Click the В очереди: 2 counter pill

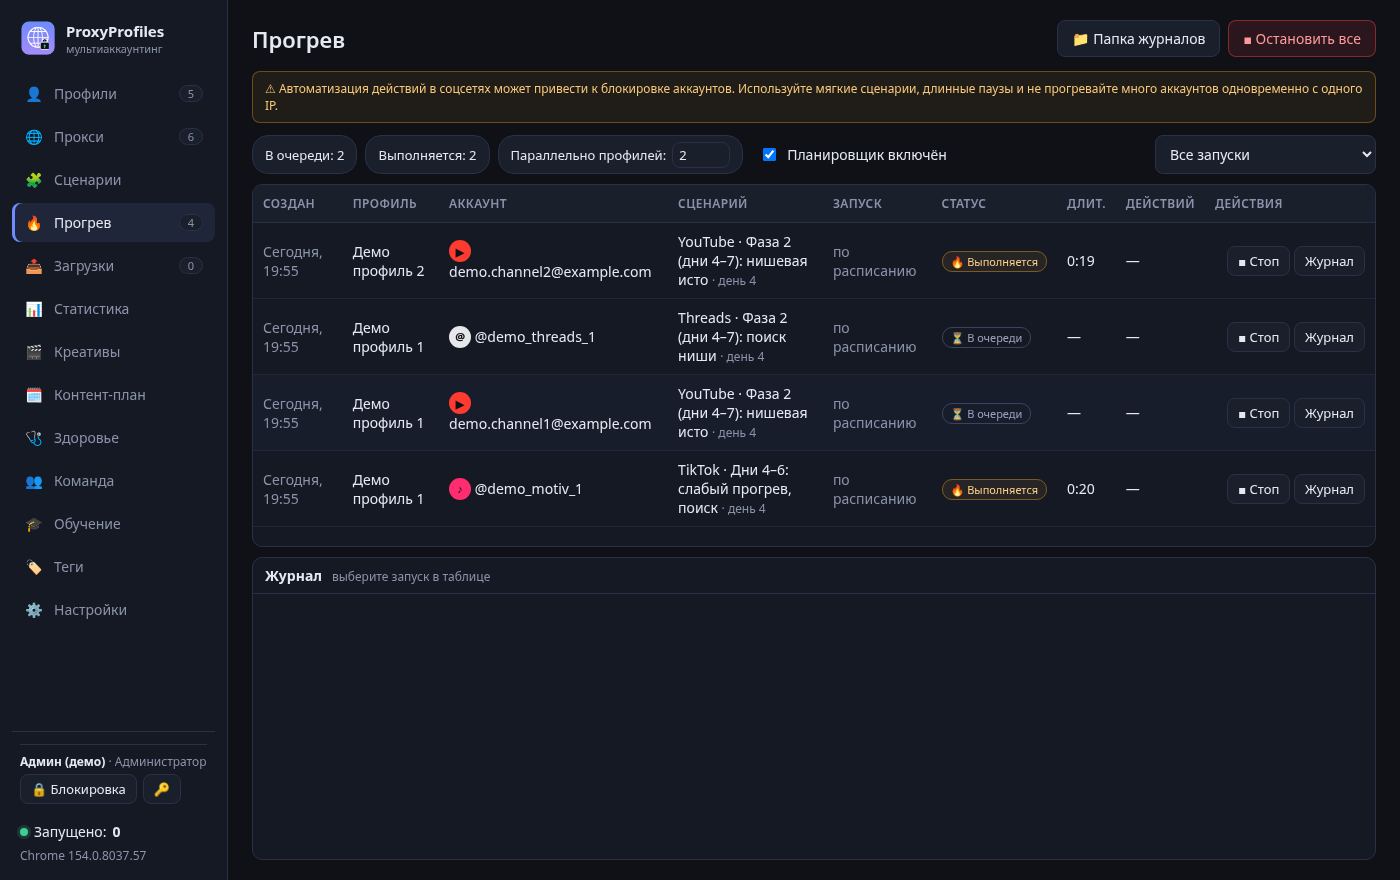(x=305, y=155)
